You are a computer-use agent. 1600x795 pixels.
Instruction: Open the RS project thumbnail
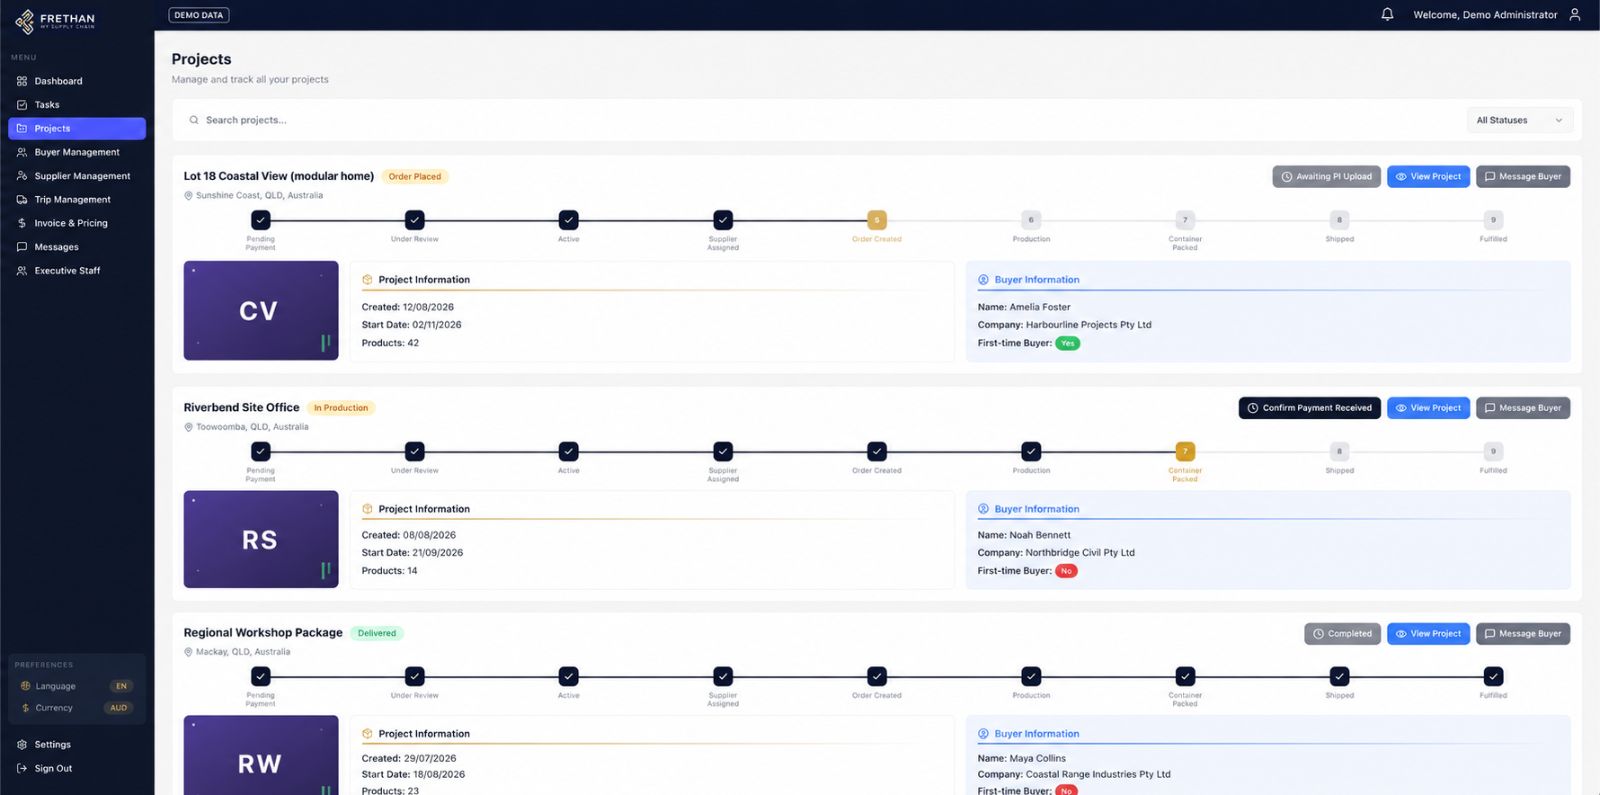[261, 540]
